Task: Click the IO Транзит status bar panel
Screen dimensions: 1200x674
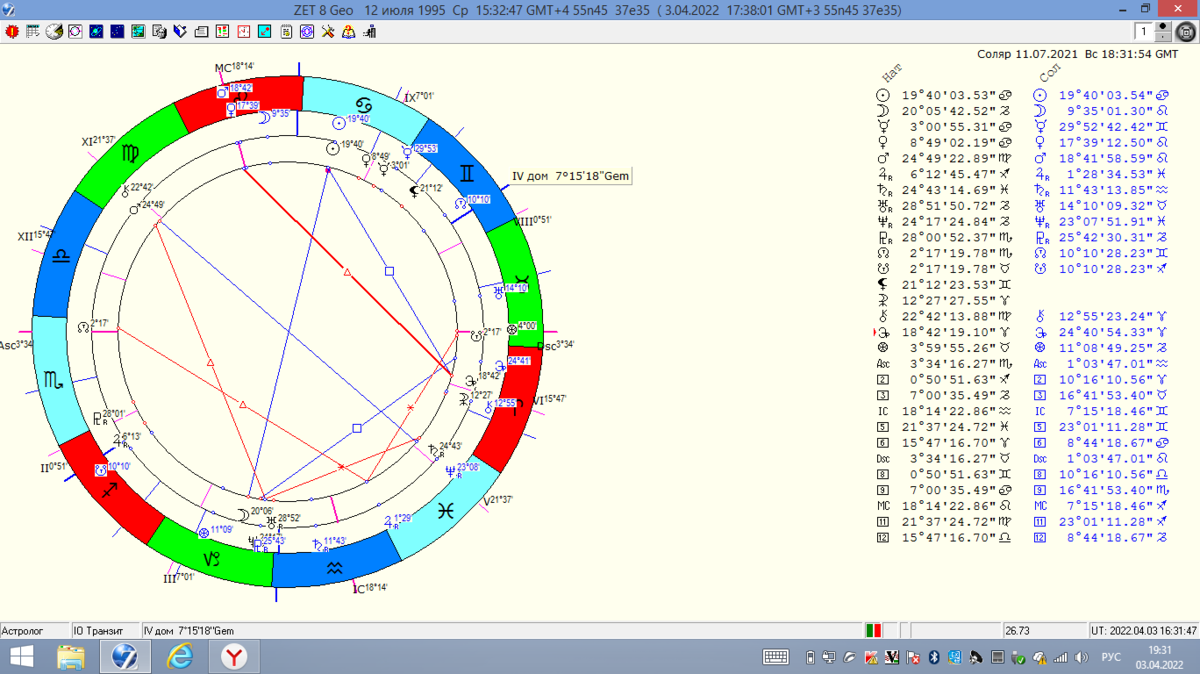Action: [x=106, y=631]
